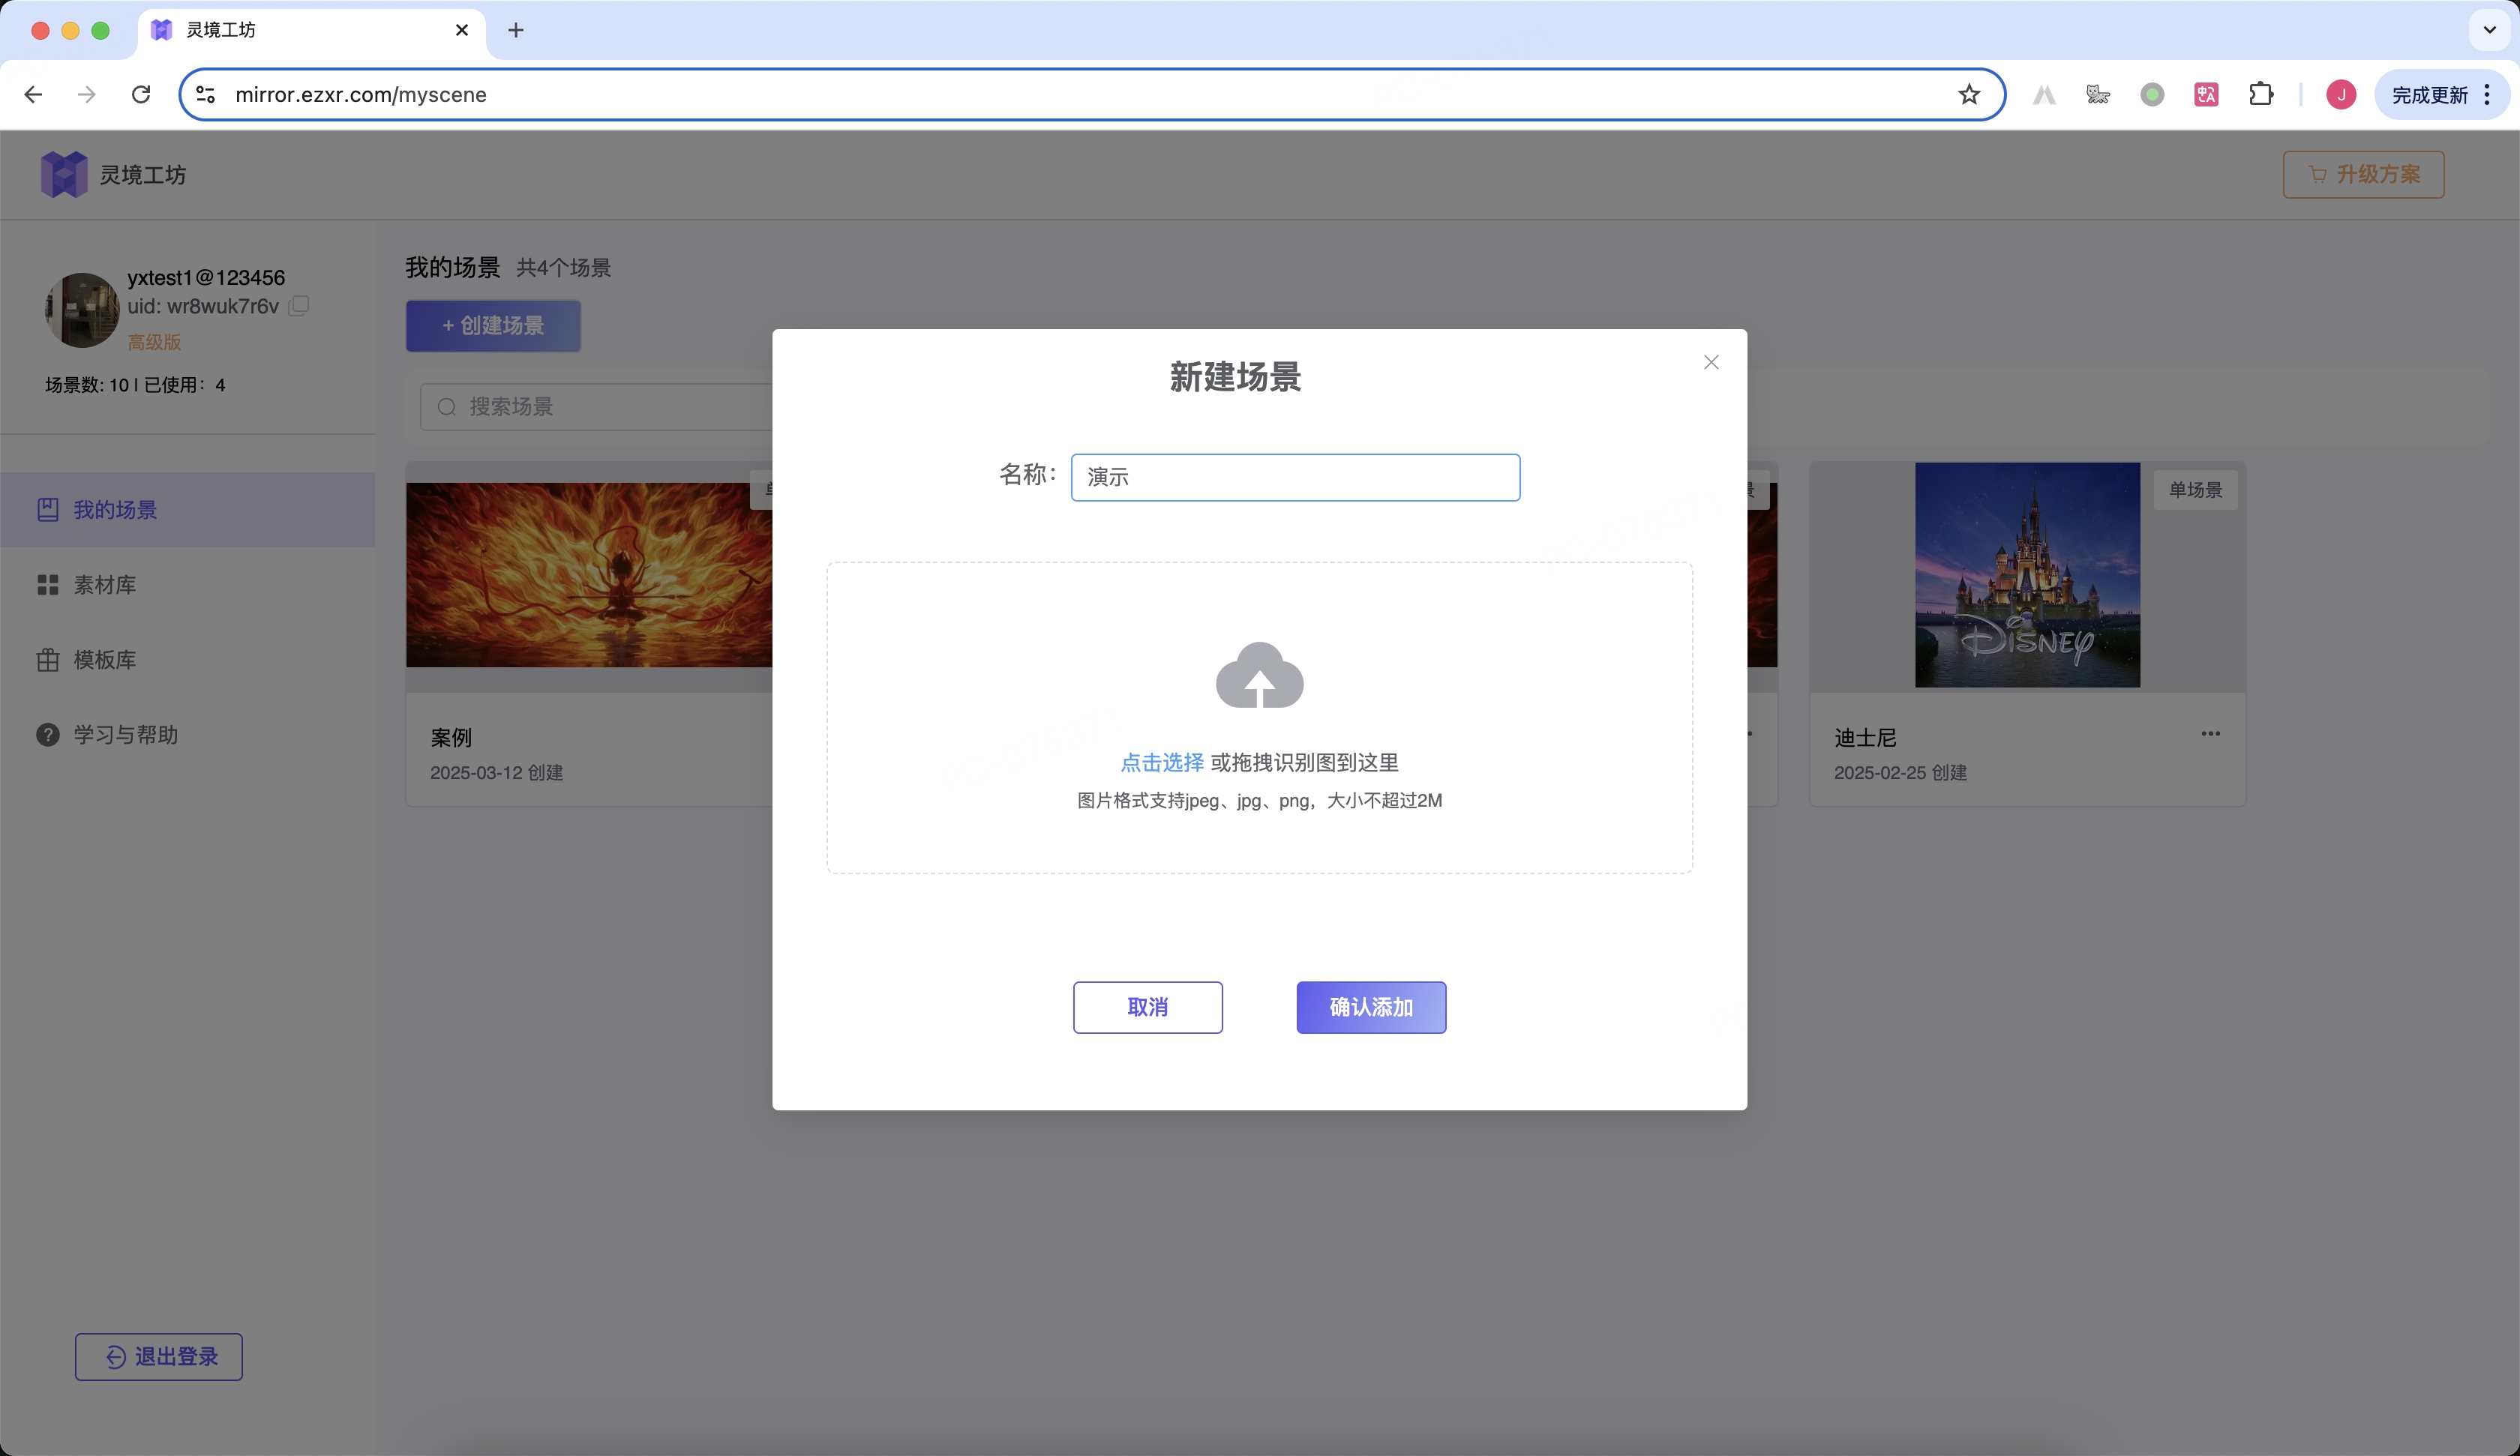The width and height of the screenshot is (2520, 1456).
Task: Click the site info icon in address bar
Action: 205,94
